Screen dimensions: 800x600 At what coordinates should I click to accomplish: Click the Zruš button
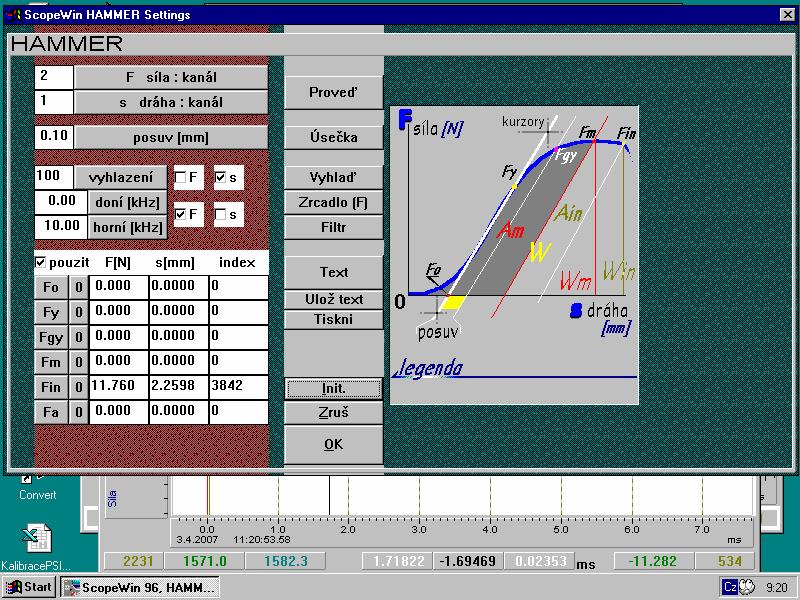point(334,412)
